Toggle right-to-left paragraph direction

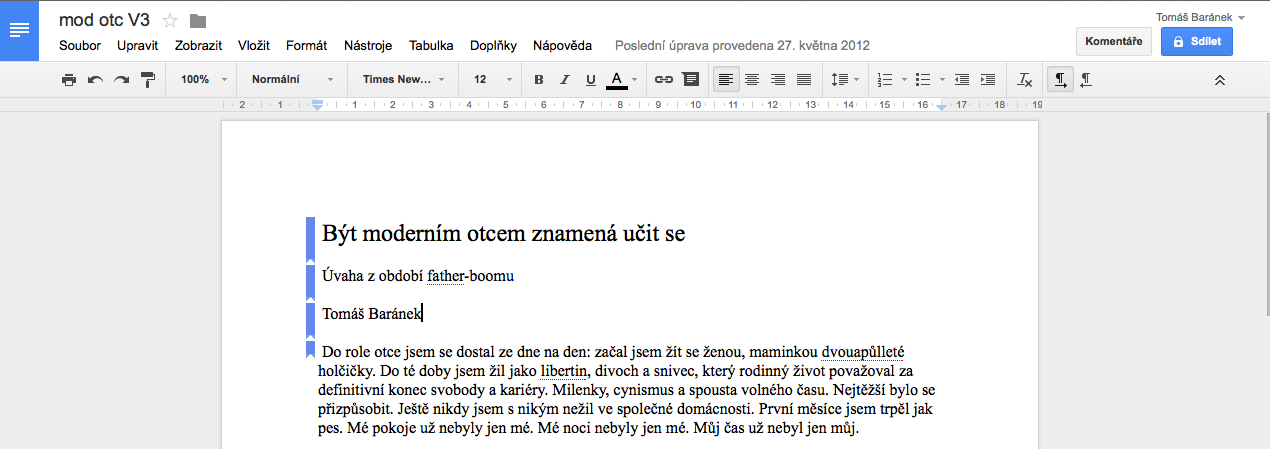(x=1086, y=80)
